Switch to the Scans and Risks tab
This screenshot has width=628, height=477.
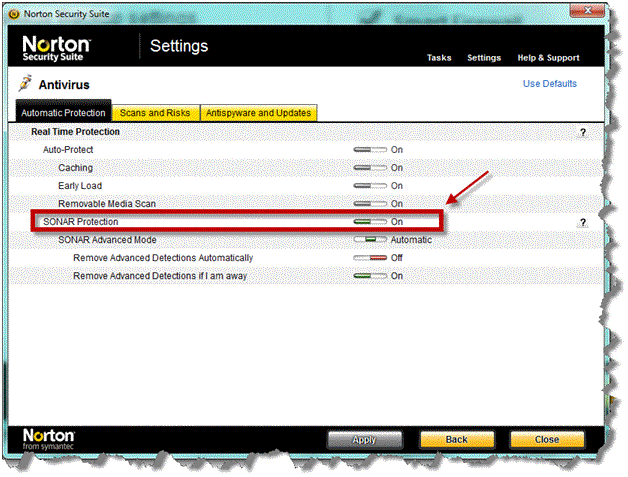(x=155, y=113)
